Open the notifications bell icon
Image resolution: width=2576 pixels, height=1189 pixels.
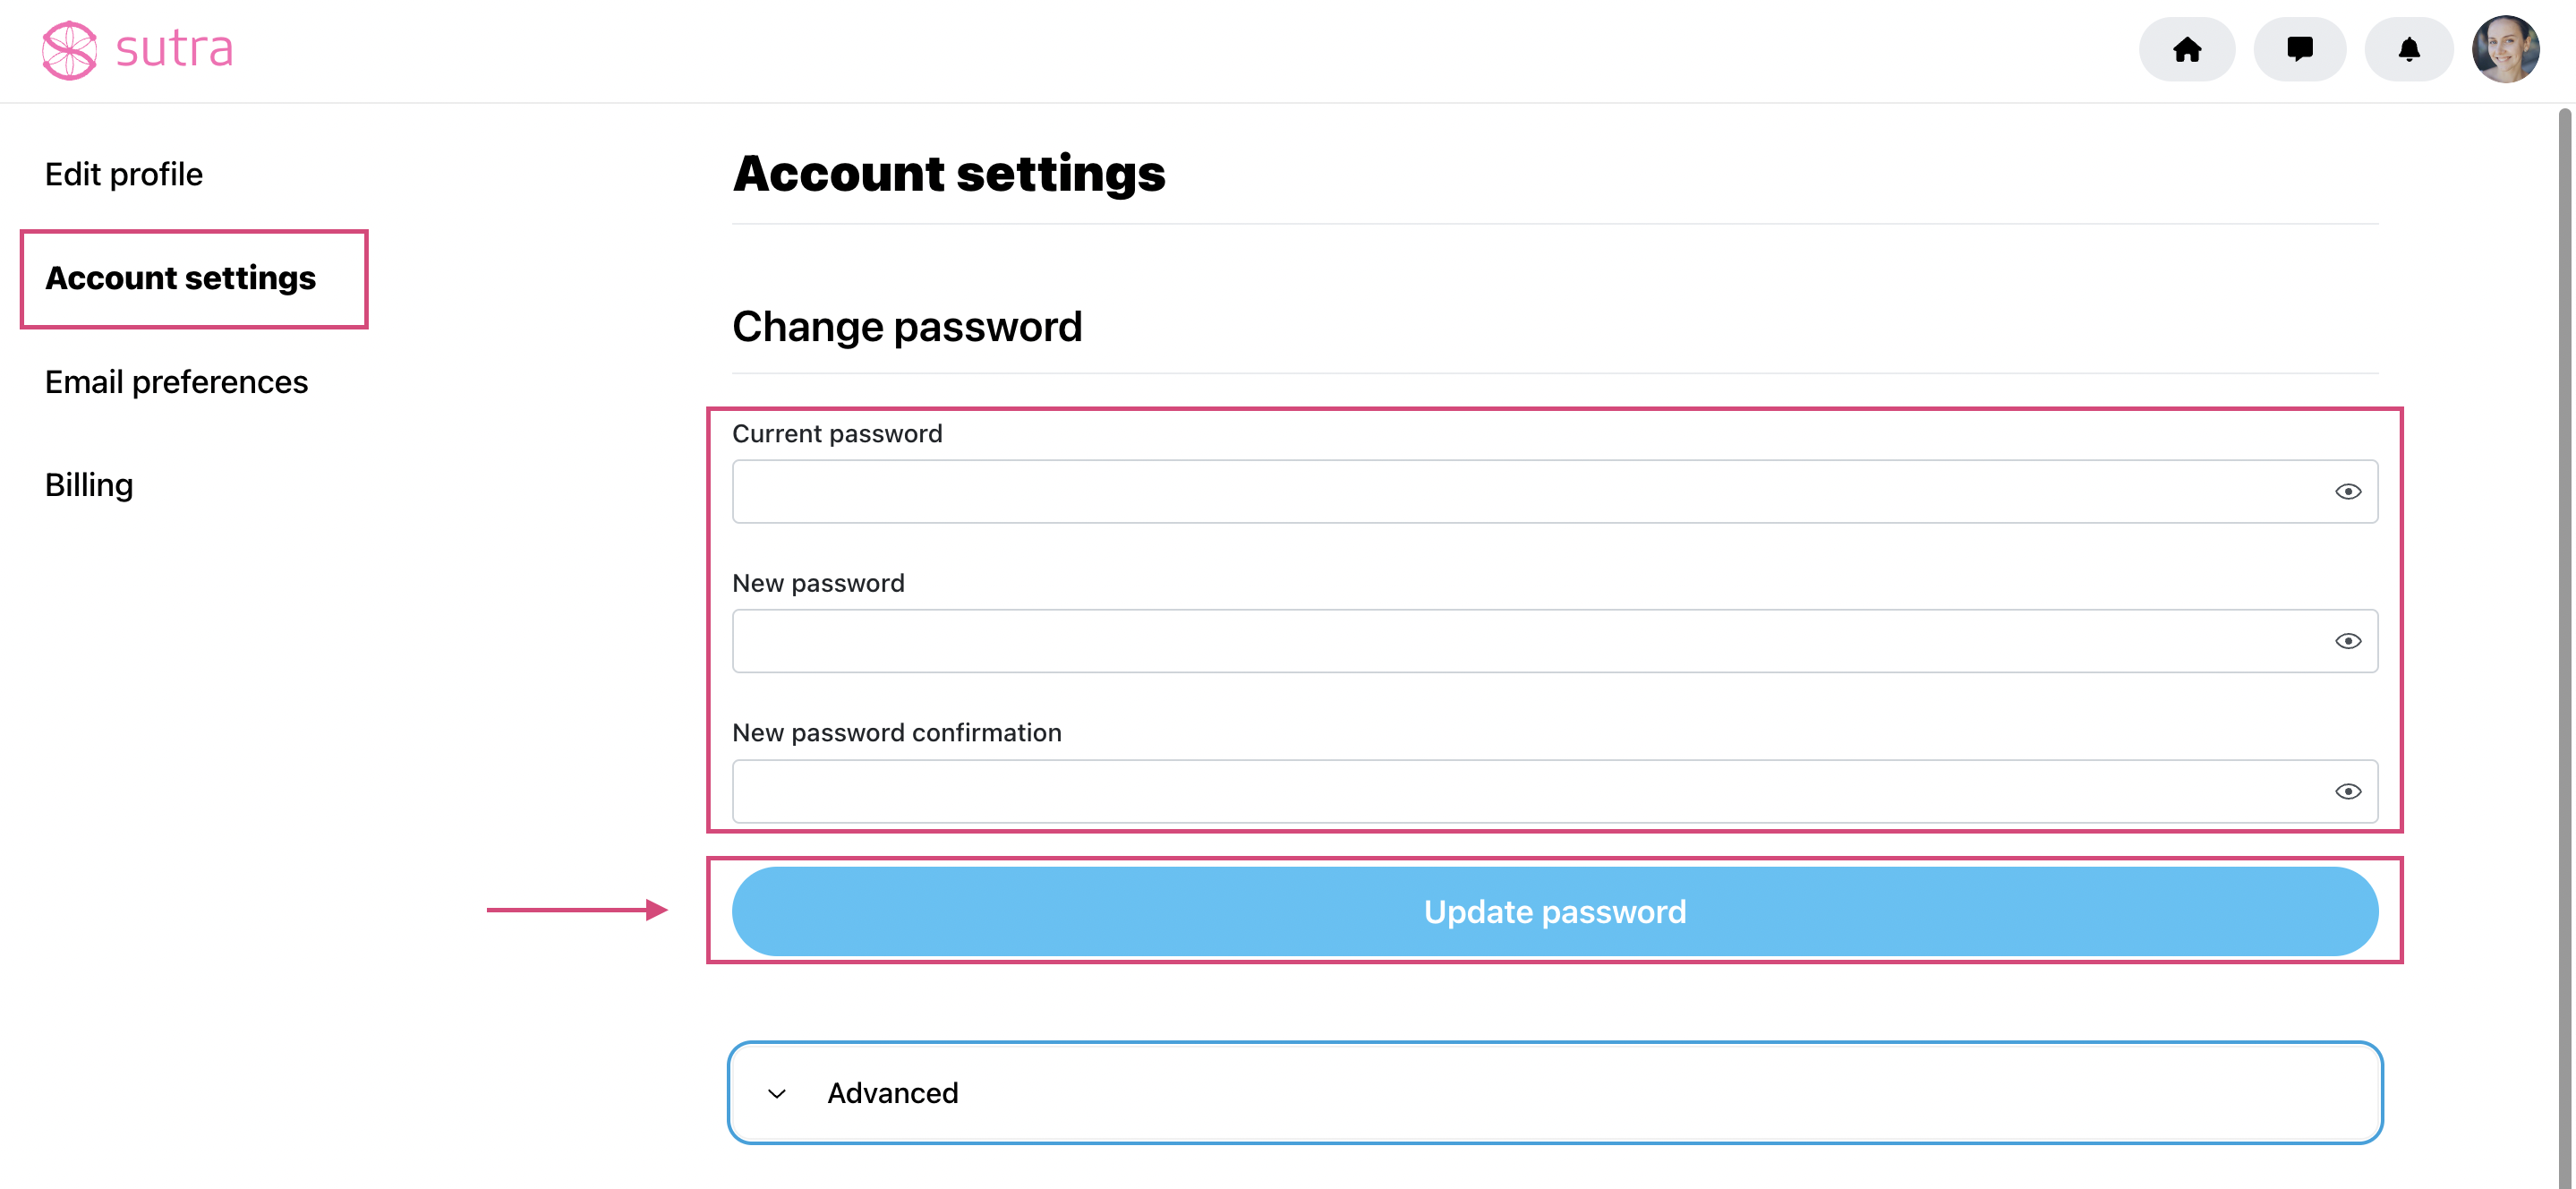[2408, 49]
